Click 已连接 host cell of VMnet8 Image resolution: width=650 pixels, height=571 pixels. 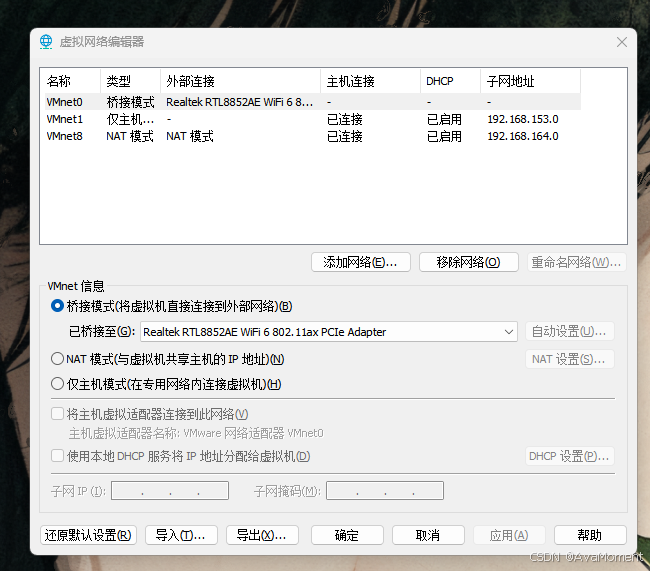click(x=345, y=136)
